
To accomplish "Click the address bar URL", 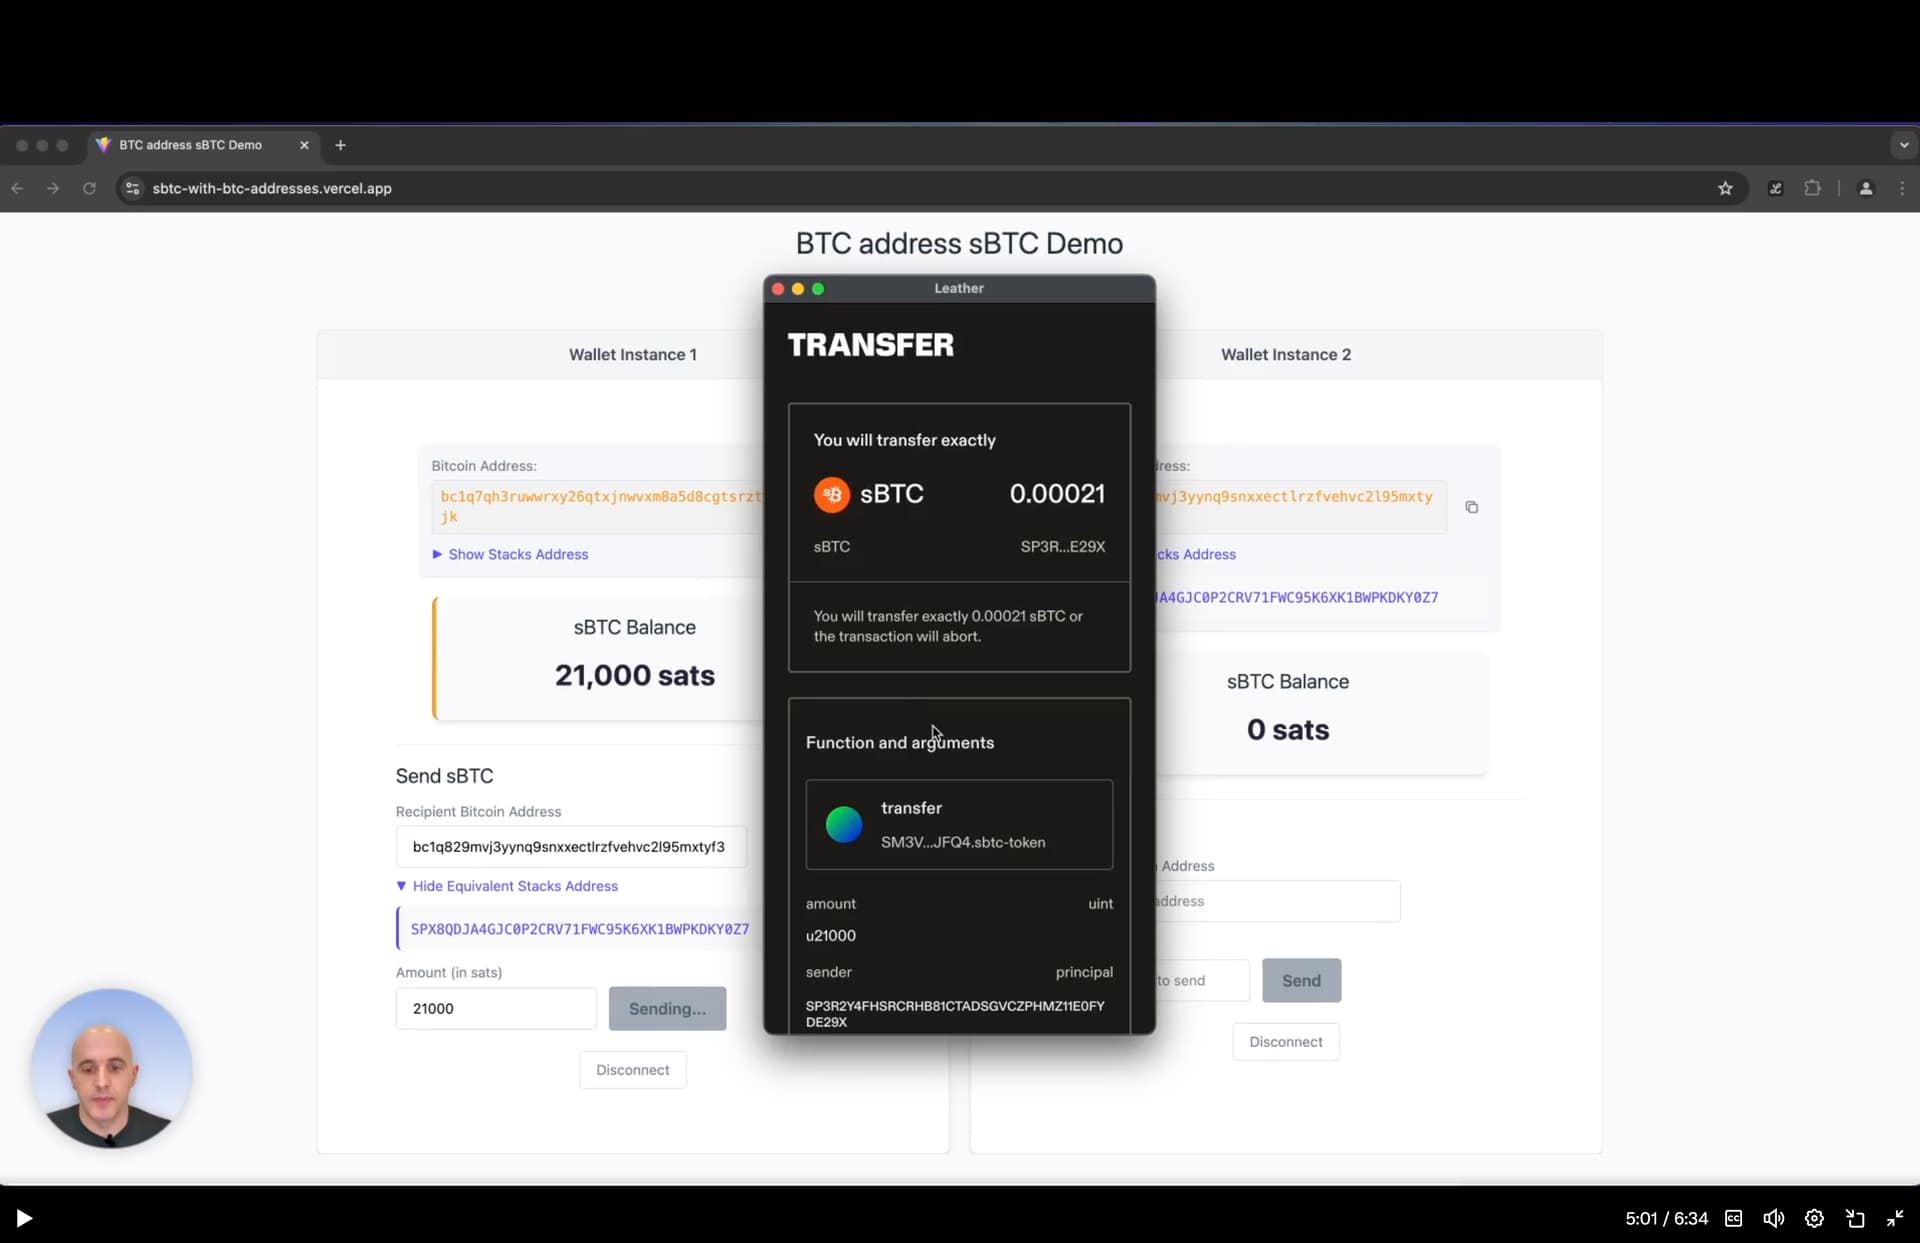I will click(272, 188).
